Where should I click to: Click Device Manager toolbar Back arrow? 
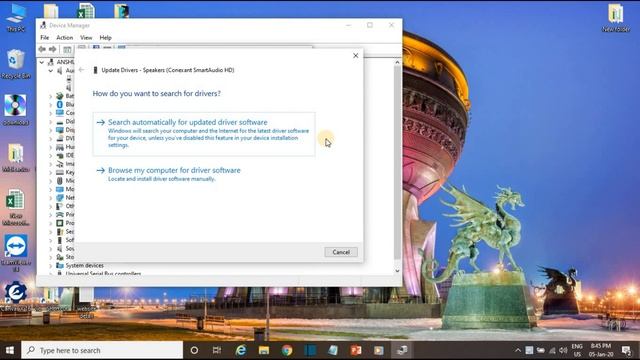pyautogui.click(x=42, y=49)
